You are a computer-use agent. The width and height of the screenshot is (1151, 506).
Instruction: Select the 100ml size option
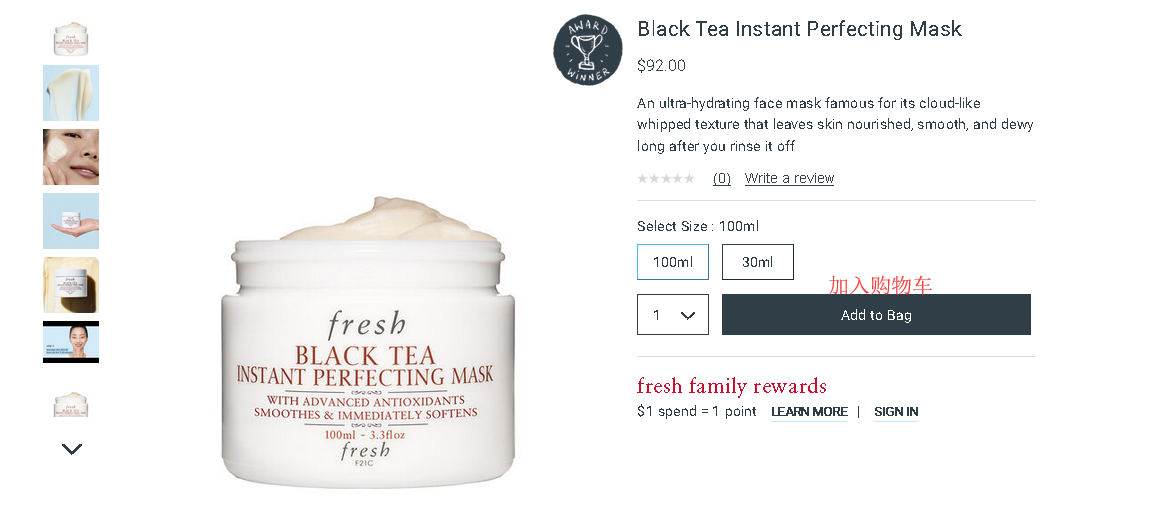pyautogui.click(x=672, y=262)
